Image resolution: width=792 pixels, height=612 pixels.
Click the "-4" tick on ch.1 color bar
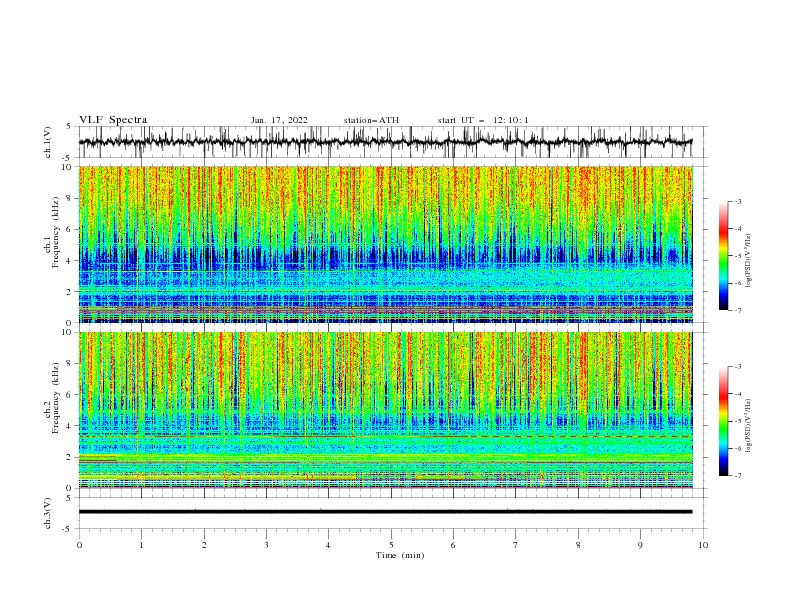[x=738, y=229]
